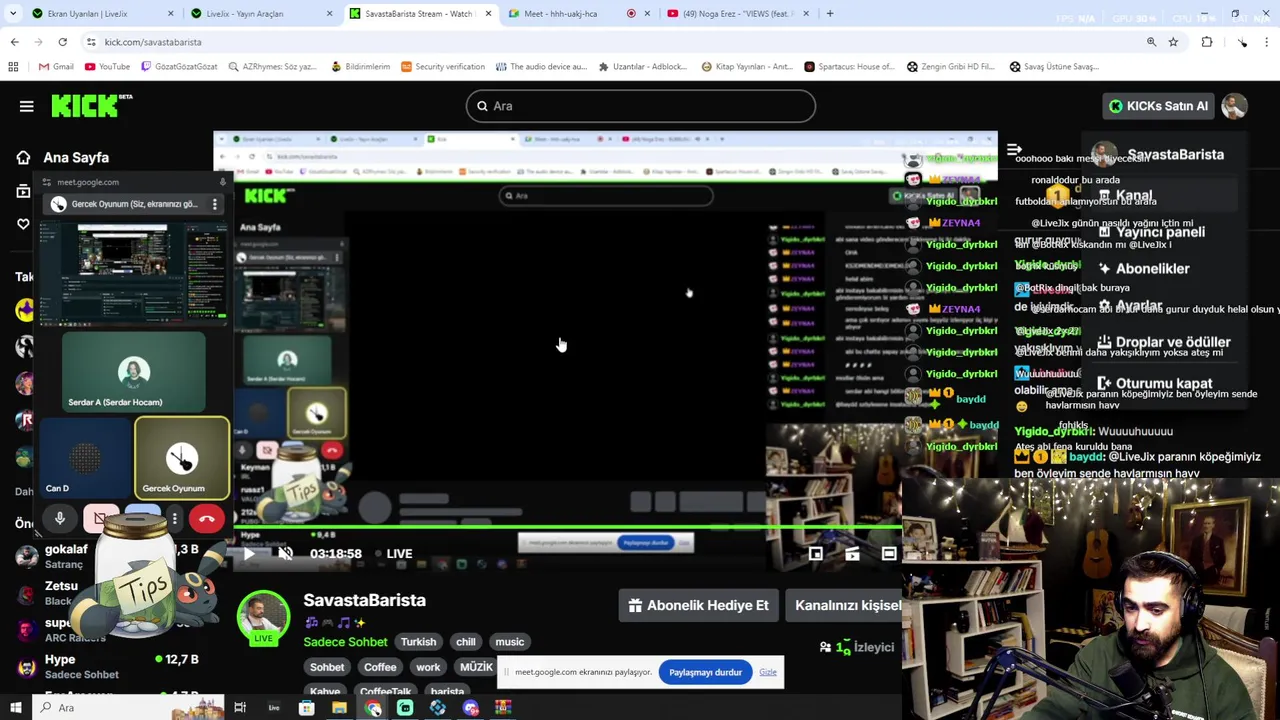Toggle the Meet camera-off button
Viewport: 1280px width, 720px height.
pos(100,518)
